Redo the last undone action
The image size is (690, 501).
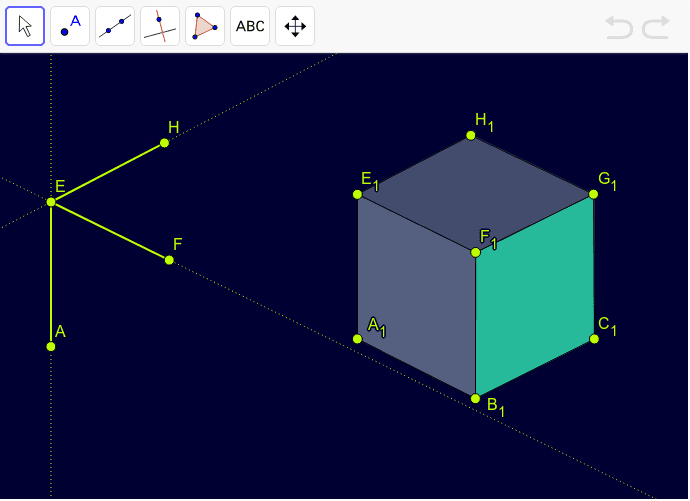[x=656, y=27]
